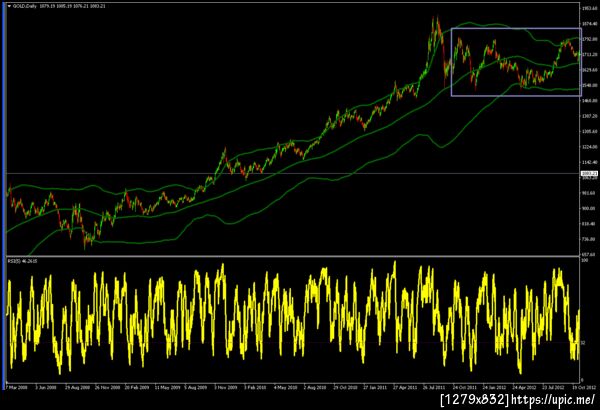Click the 1224.00 price axis label

589,147
